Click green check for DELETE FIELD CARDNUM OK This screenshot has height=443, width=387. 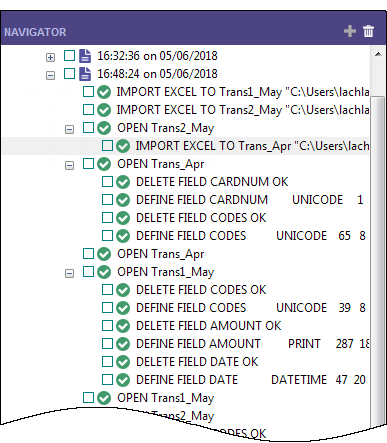[123, 182]
